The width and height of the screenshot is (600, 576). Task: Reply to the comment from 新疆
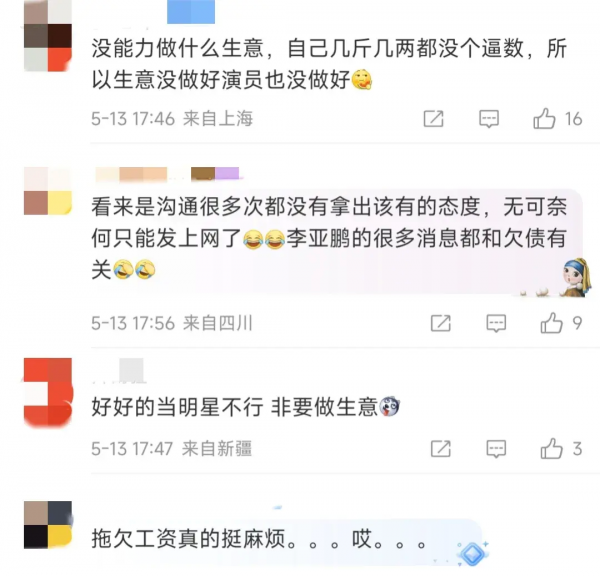coord(496,449)
